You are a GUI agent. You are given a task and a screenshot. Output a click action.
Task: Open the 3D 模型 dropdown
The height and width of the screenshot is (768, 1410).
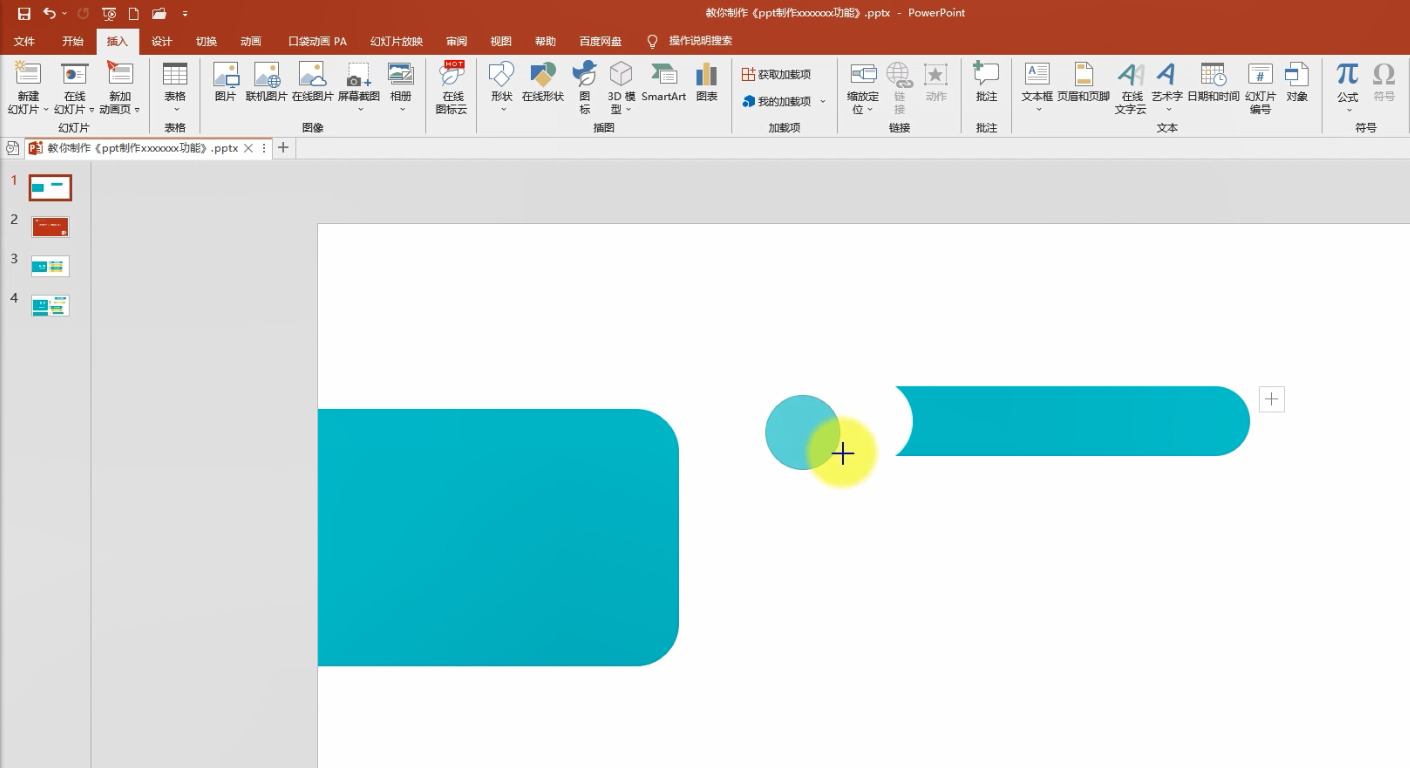(x=622, y=87)
